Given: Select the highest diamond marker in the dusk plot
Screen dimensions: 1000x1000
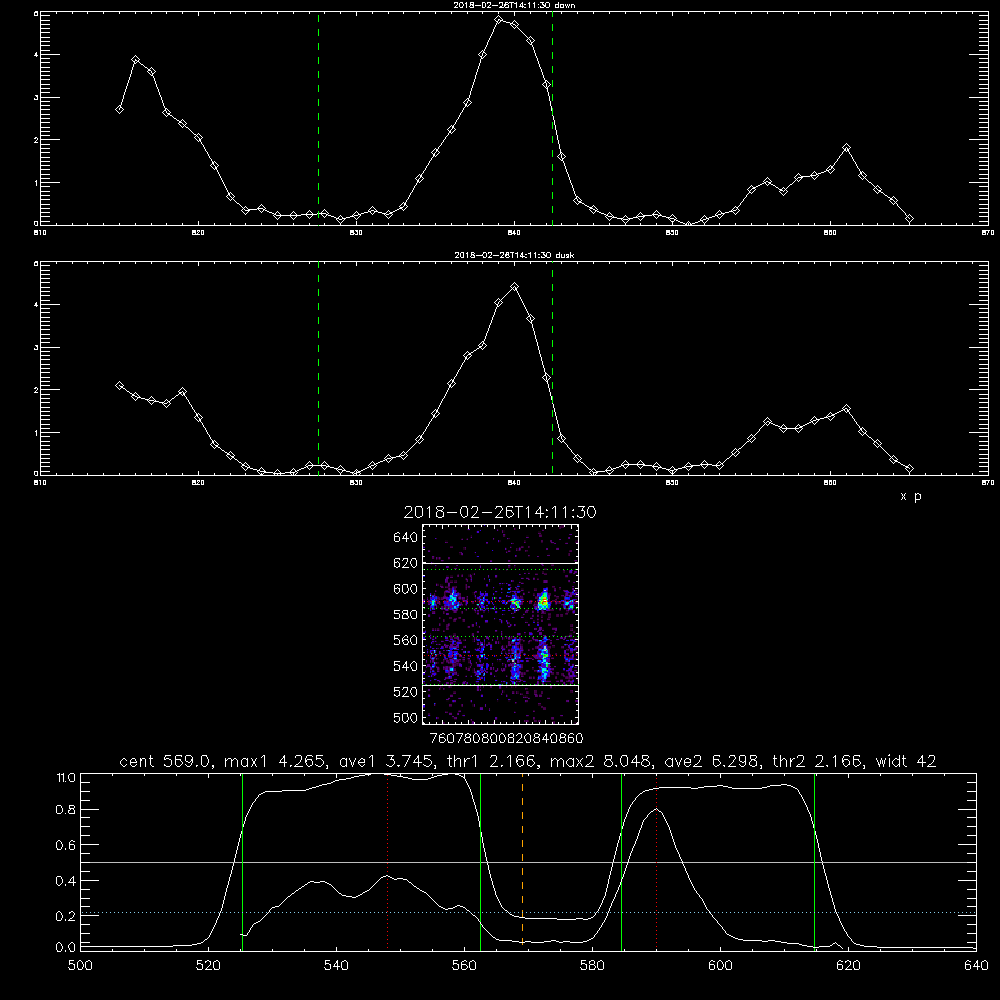Looking at the screenshot, I should (515, 287).
